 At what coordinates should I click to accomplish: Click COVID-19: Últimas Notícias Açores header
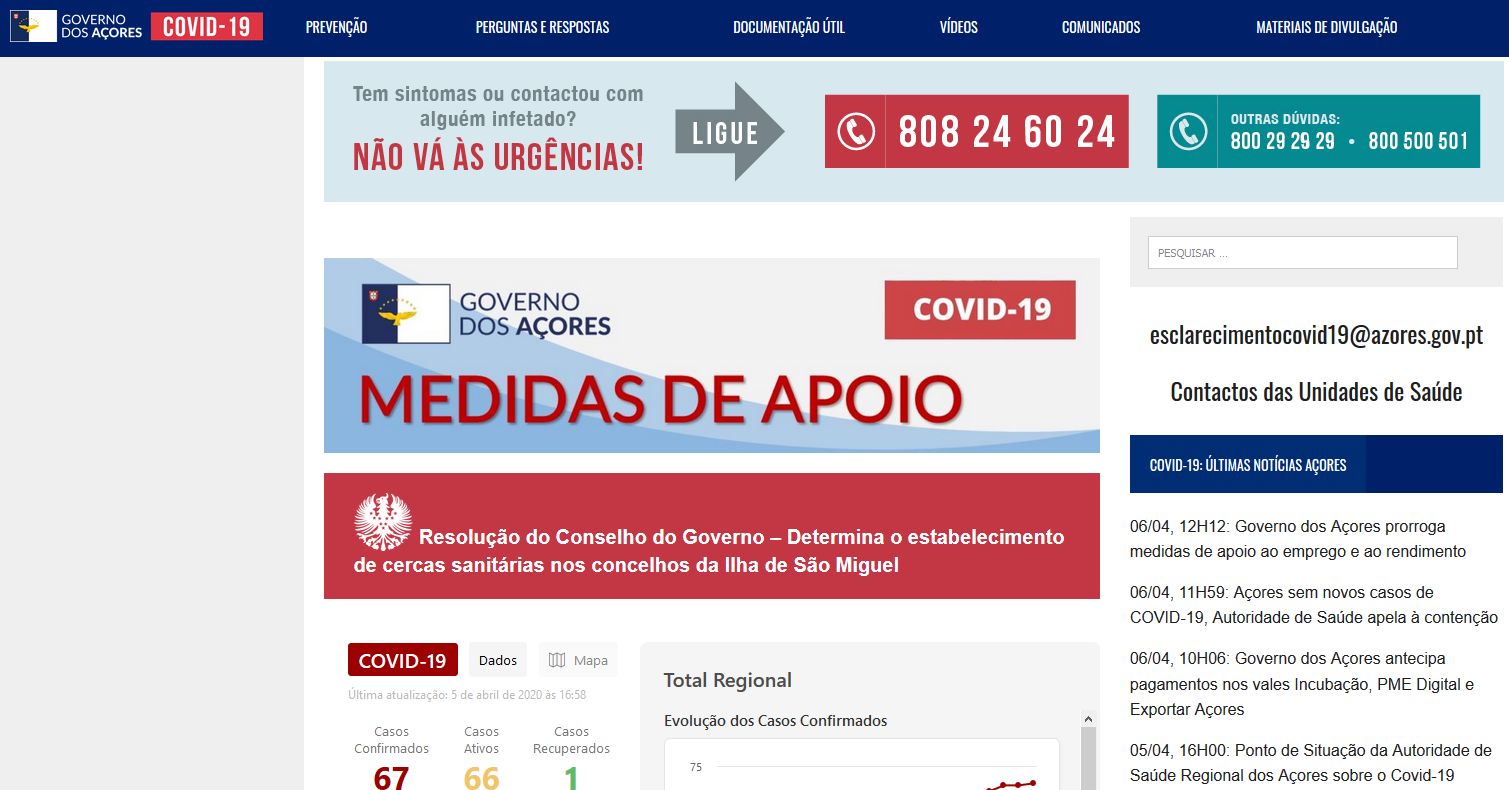[1247, 464]
